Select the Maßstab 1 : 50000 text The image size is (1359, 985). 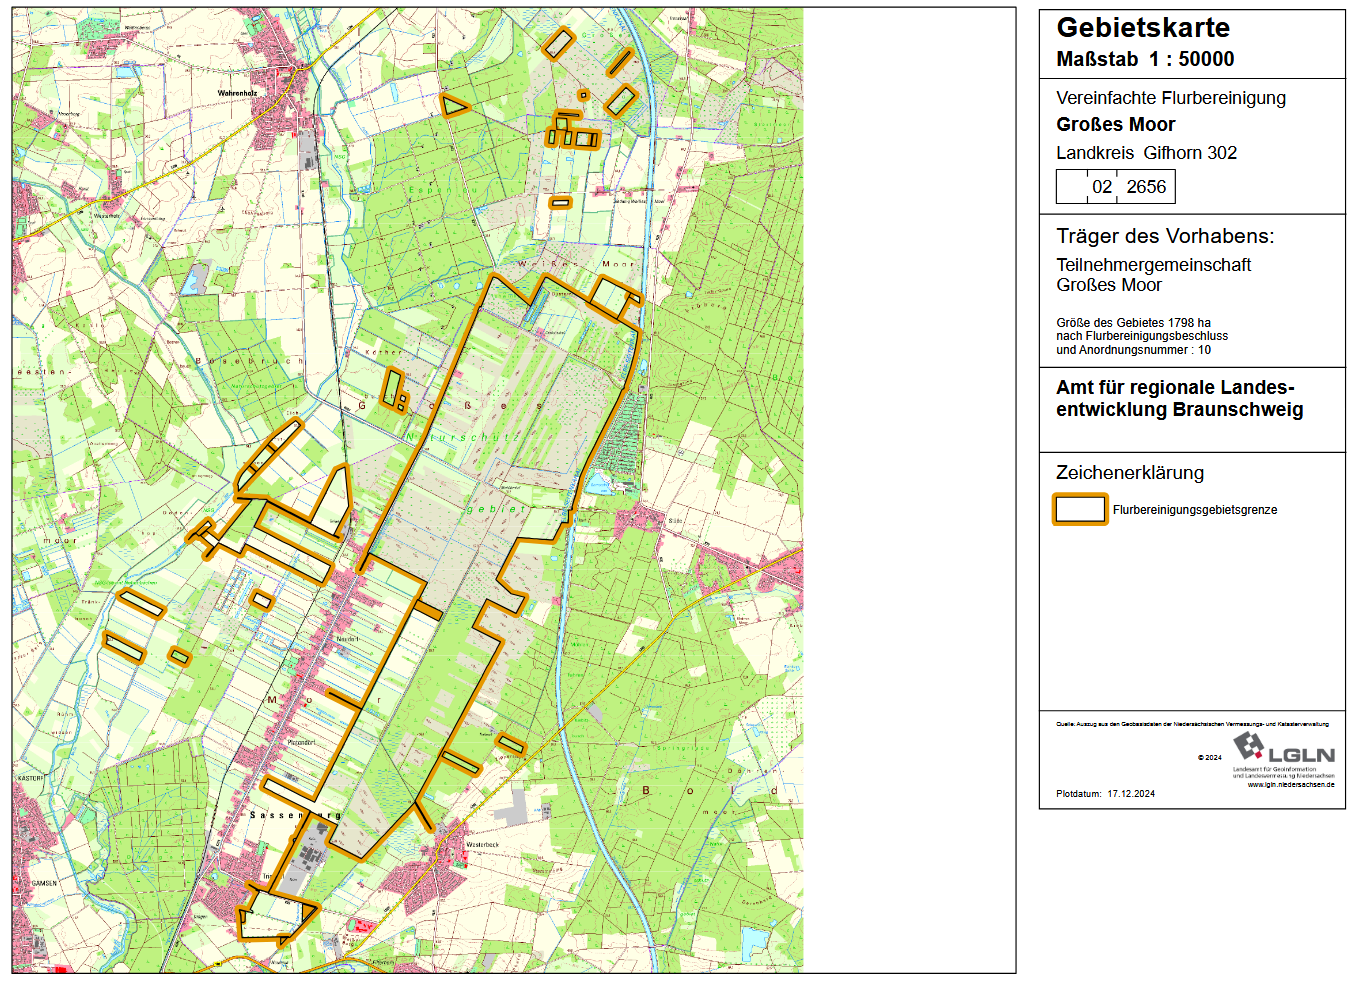[x=1145, y=59]
